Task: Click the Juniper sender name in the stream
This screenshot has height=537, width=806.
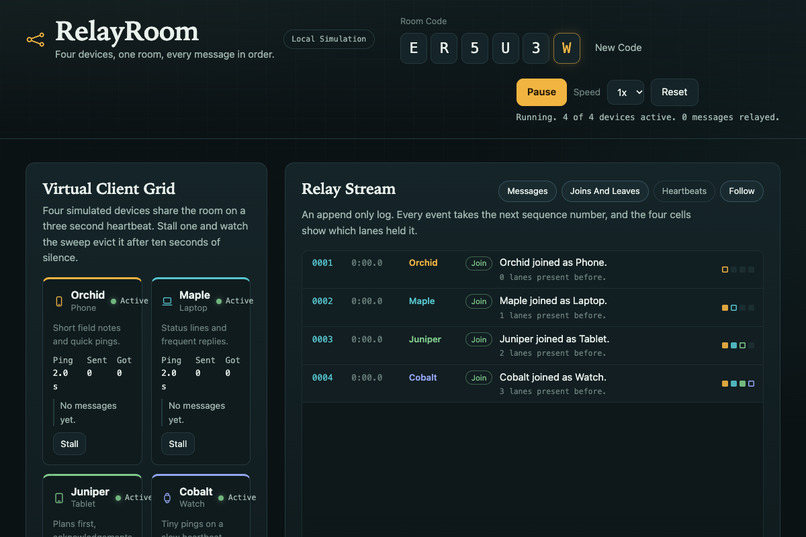Action: (x=425, y=339)
